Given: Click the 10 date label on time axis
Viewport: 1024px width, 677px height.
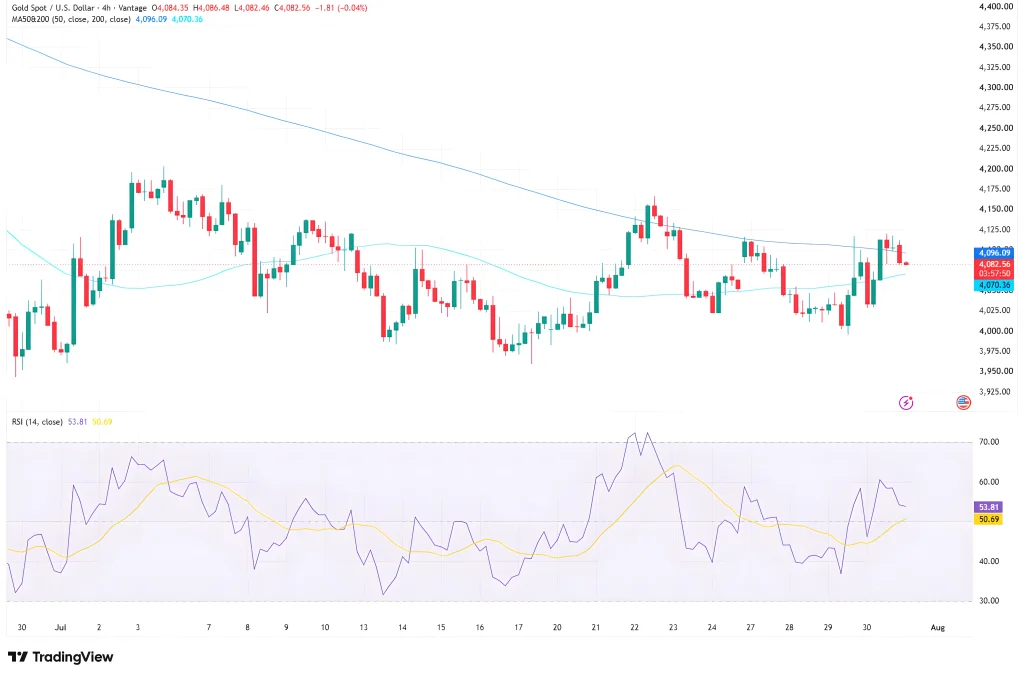Looking at the screenshot, I should 325,627.
